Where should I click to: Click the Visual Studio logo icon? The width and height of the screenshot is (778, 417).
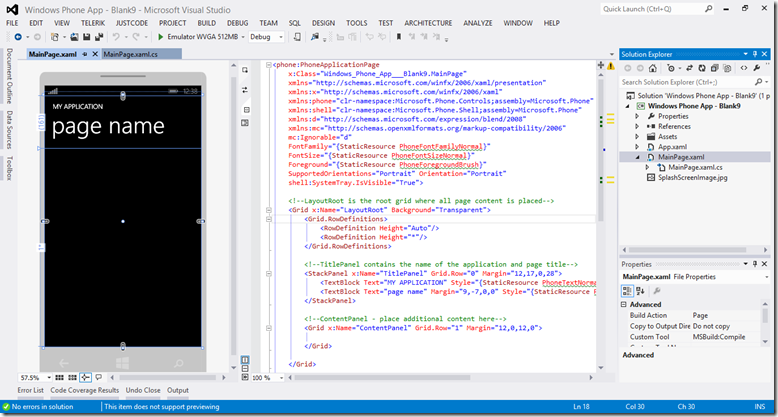pyautogui.click(x=12, y=9)
